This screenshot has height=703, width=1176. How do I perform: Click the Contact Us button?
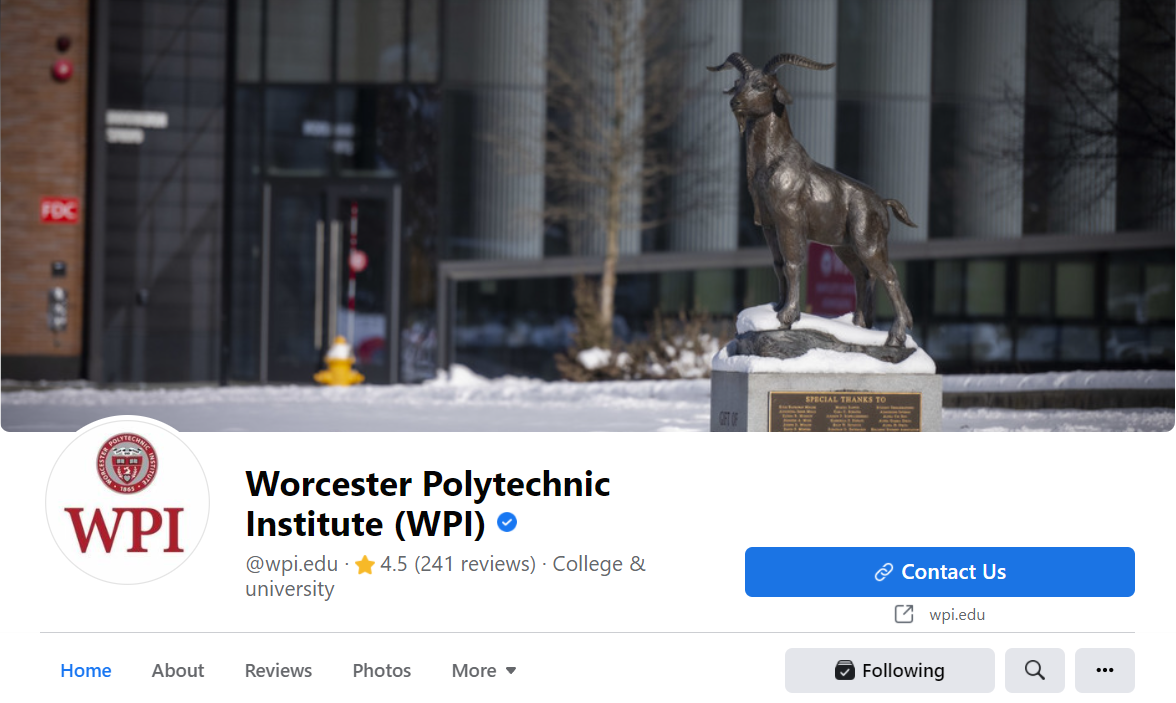coord(939,572)
